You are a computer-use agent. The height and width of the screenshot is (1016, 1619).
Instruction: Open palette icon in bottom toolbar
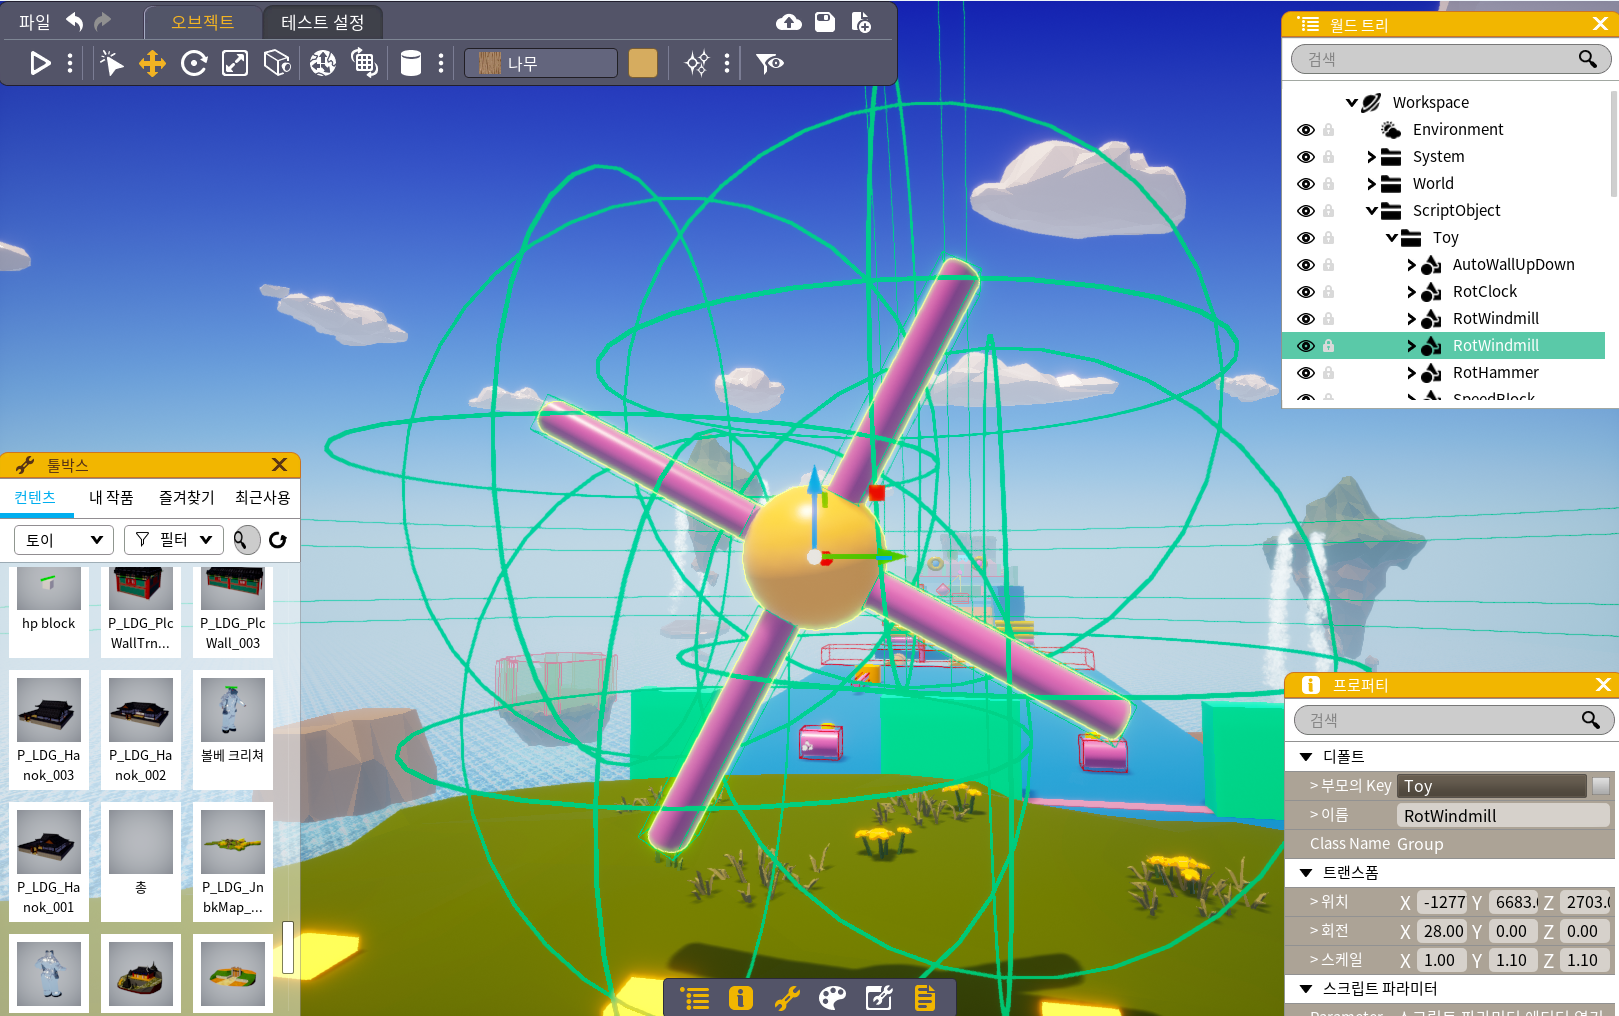point(832,997)
